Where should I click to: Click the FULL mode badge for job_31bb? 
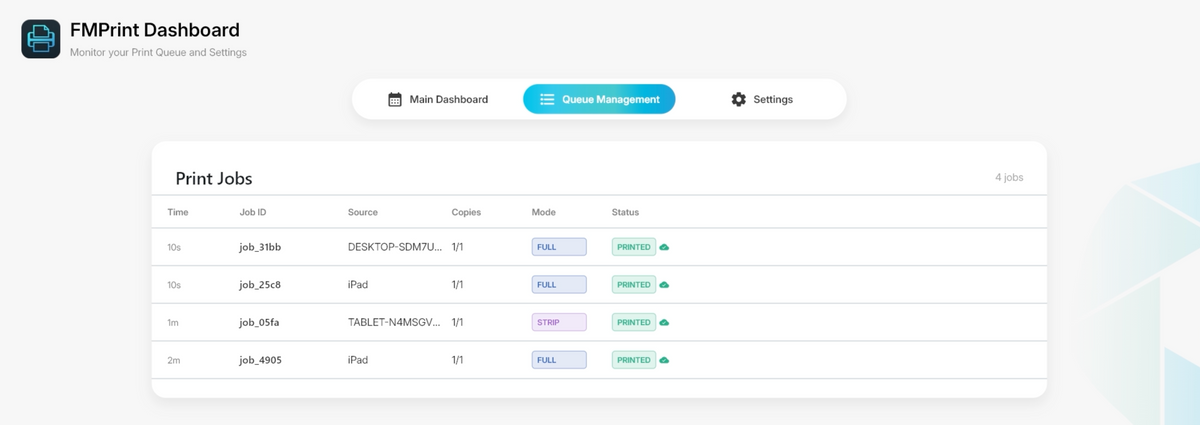(559, 247)
